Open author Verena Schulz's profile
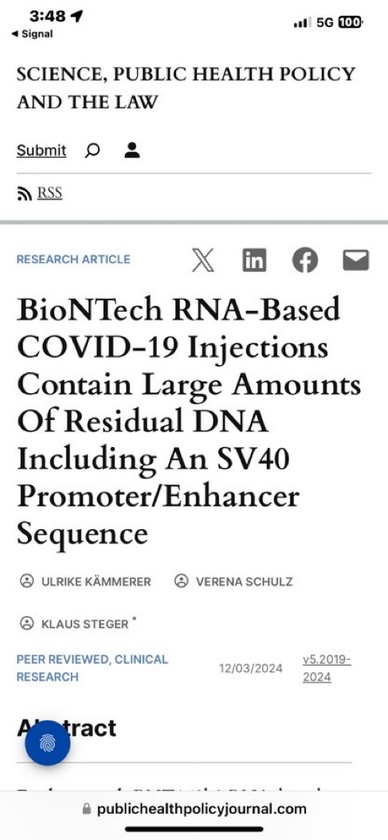 point(234,582)
